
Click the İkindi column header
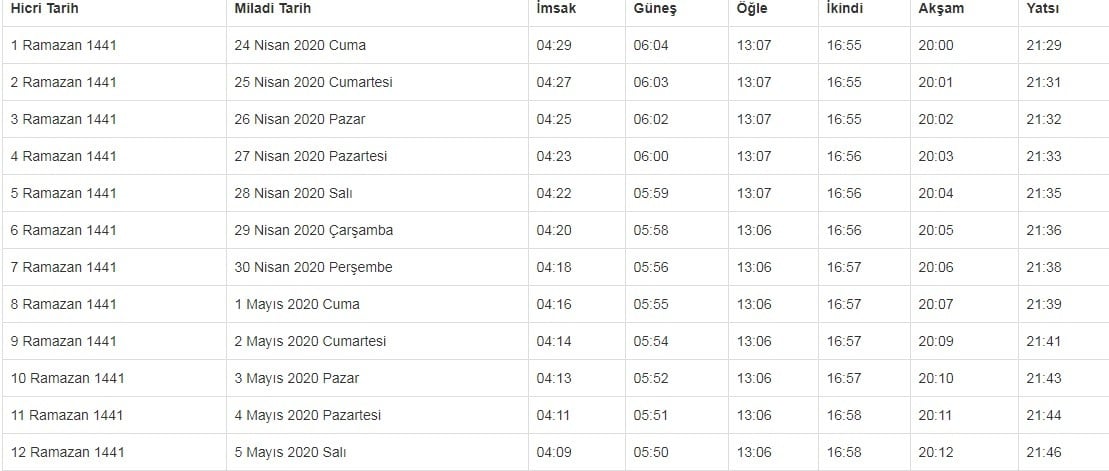[x=845, y=9]
